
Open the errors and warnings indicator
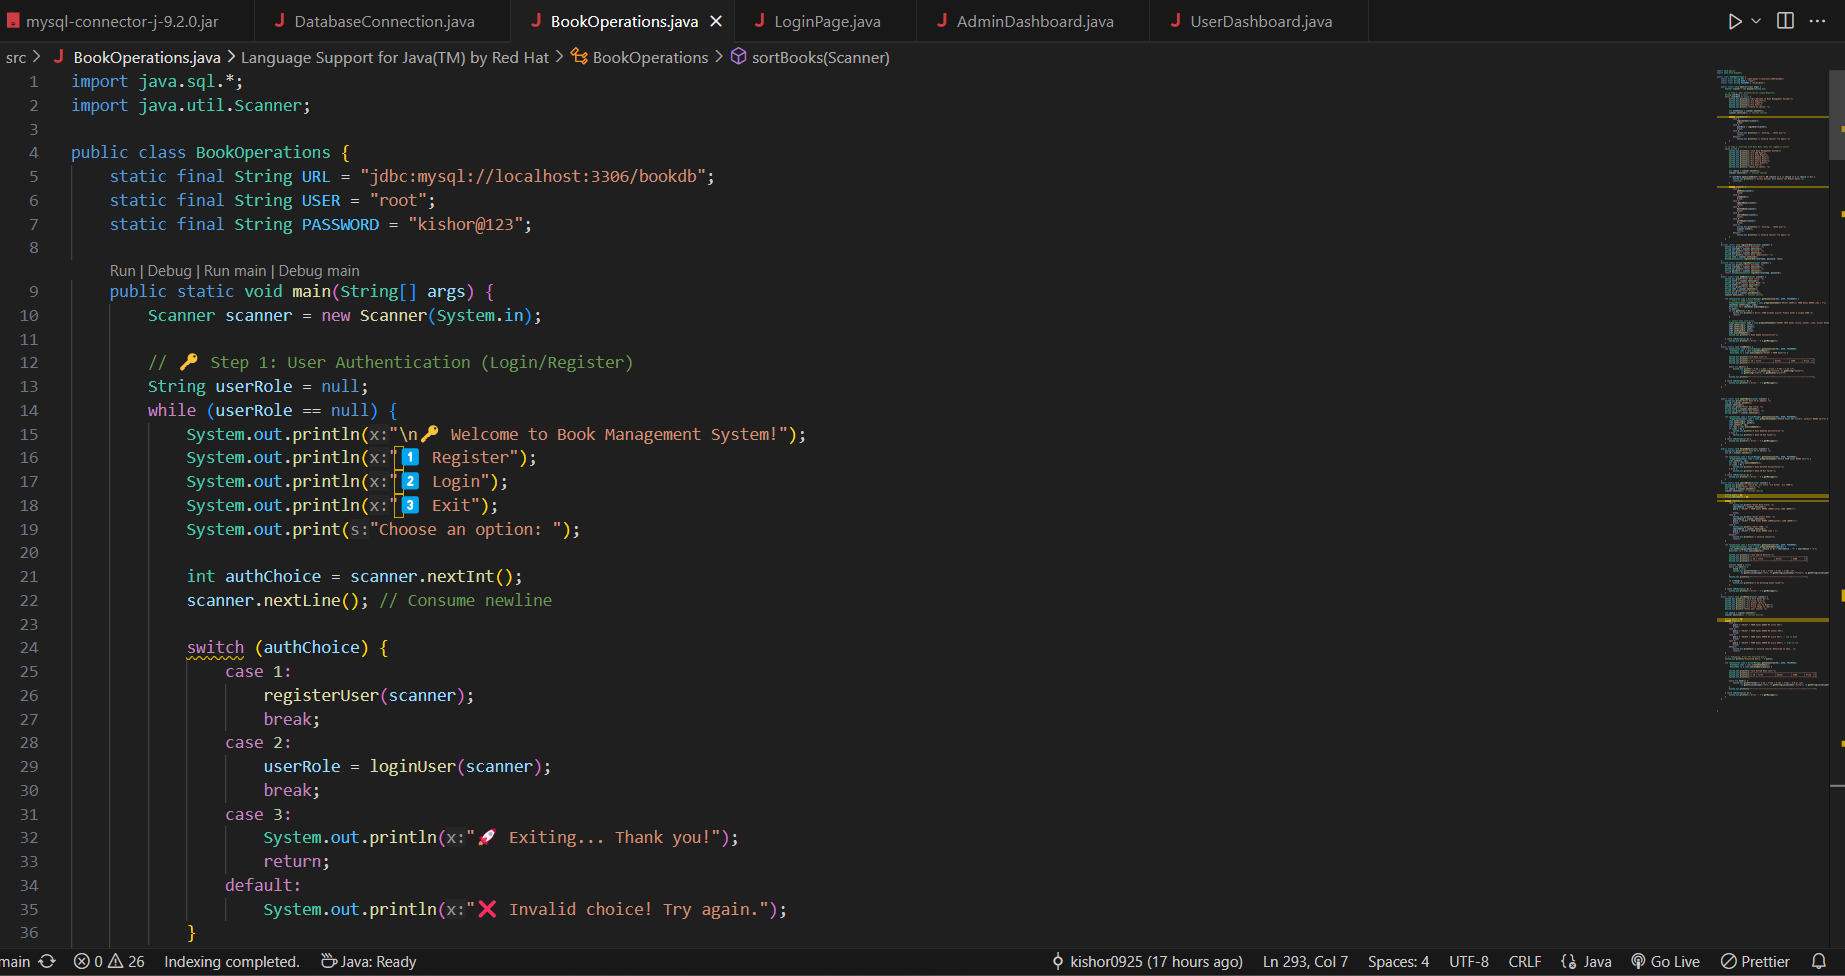pos(109,961)
